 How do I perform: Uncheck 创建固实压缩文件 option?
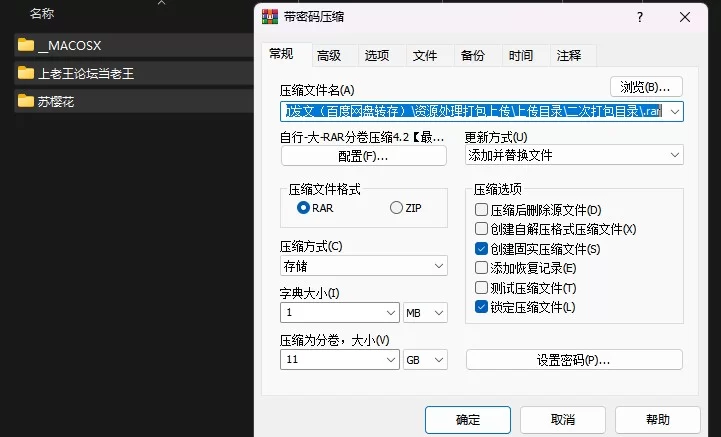(x=482, y=249)
